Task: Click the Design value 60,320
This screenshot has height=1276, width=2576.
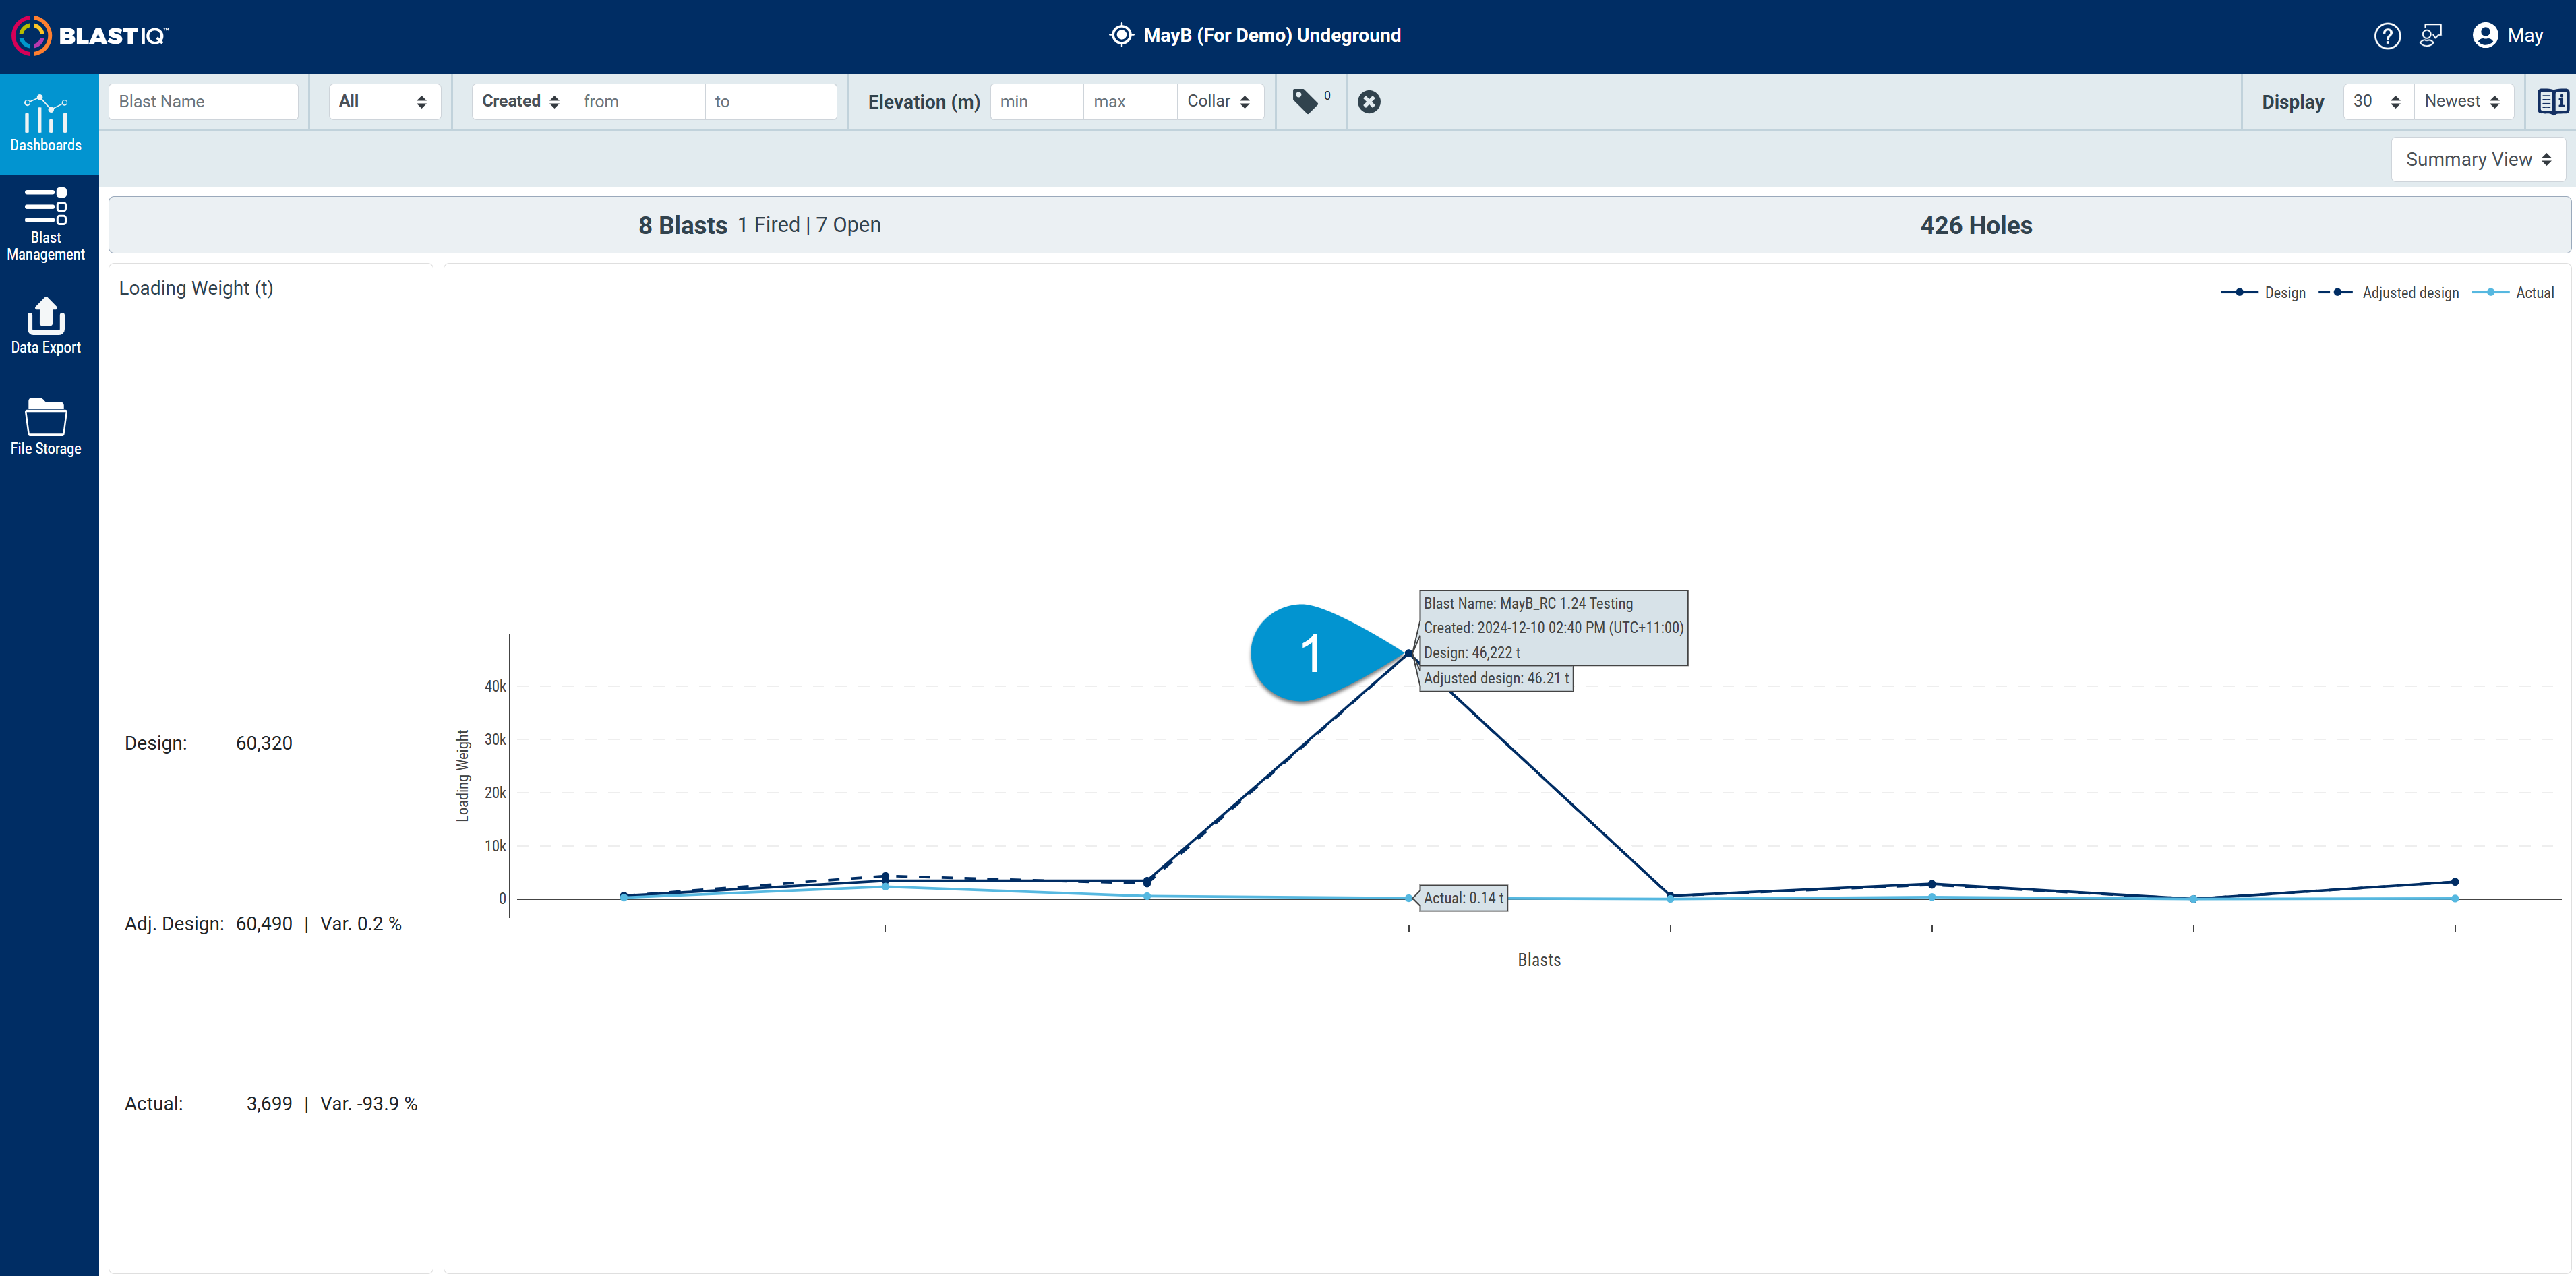Action: 264,744
